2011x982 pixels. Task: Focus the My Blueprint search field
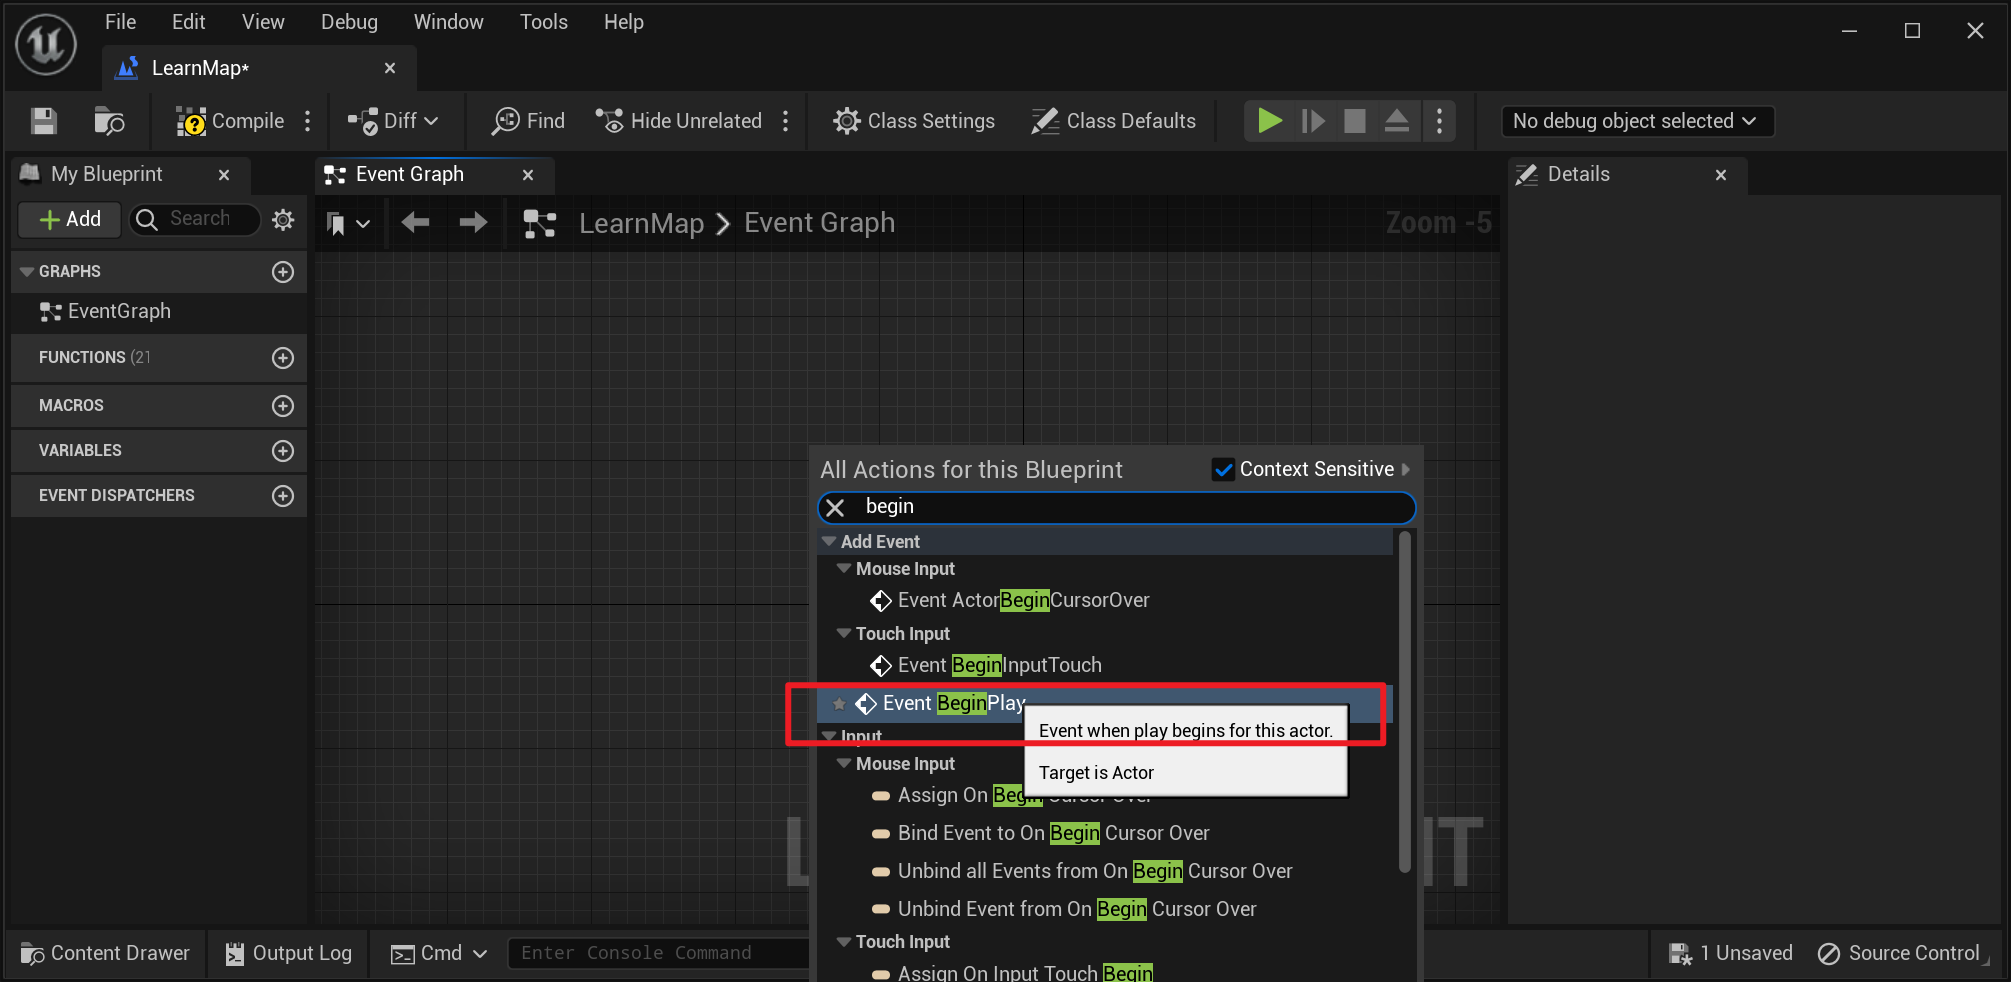[195, 219]
